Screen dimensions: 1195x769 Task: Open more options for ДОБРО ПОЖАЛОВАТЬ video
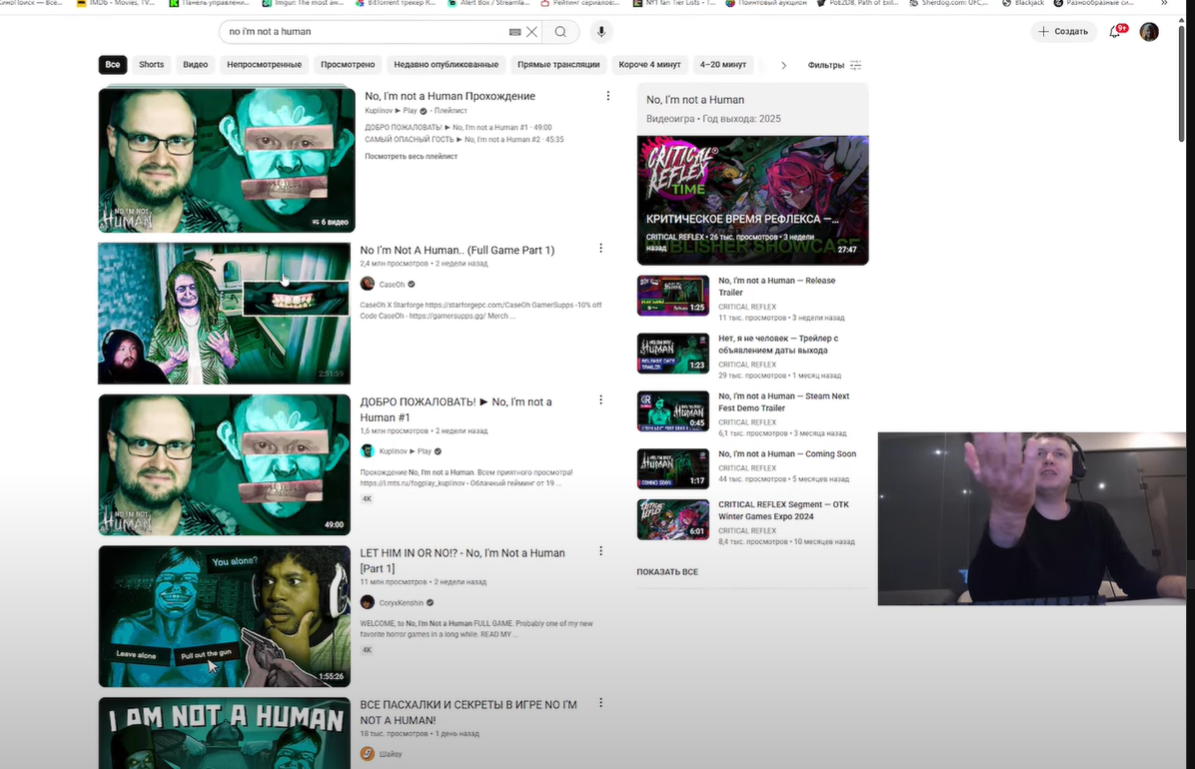tap(601, 400)
